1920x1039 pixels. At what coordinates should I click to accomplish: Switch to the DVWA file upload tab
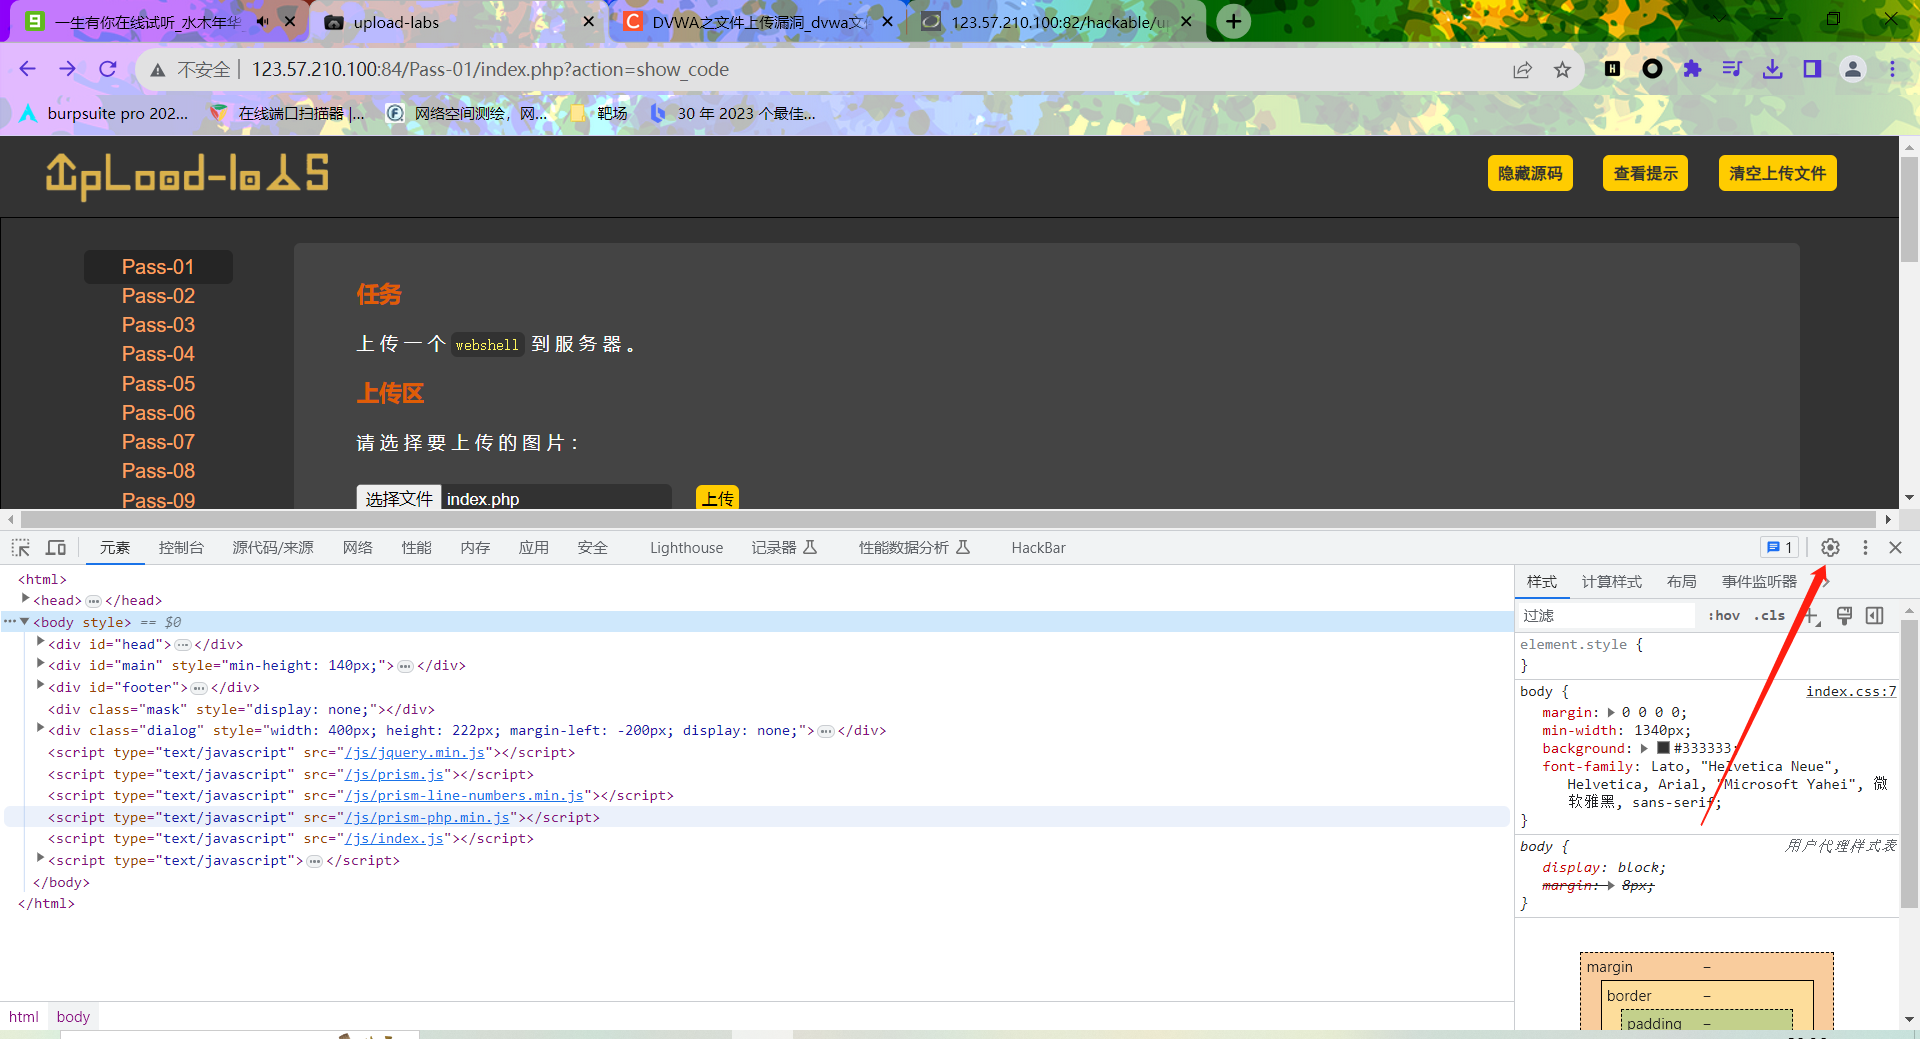click(x=758, y=21)
